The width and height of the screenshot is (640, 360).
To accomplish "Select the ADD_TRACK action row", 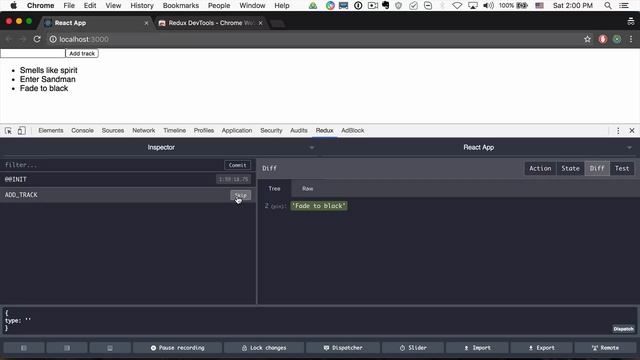I will (x=128, y=195).
